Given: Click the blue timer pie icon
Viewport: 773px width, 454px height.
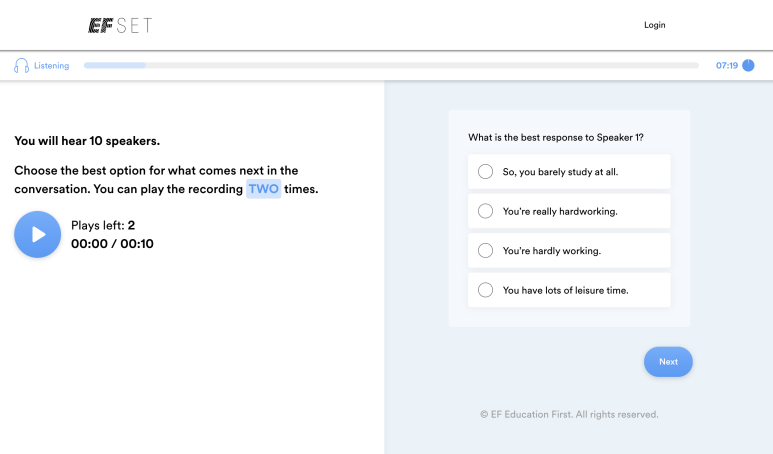Looking at the screenshot, I should pyautogui.click(x=748, y=66).
